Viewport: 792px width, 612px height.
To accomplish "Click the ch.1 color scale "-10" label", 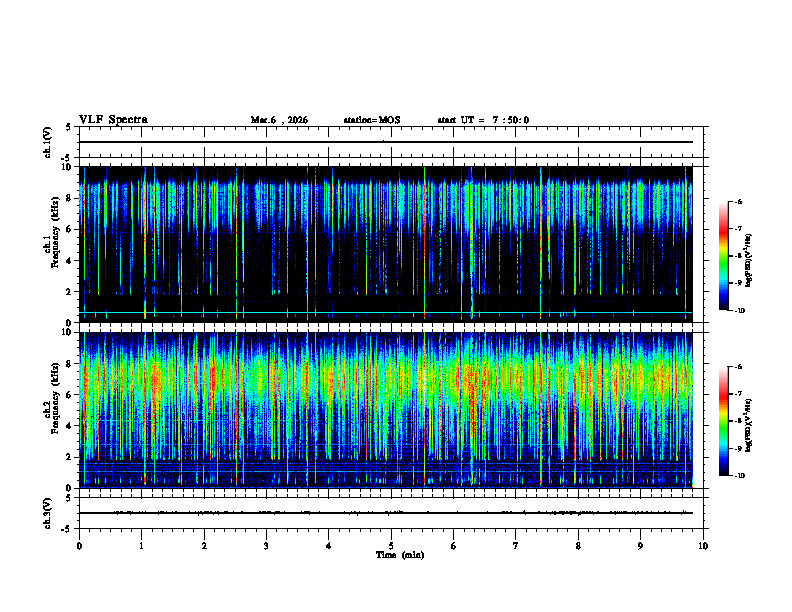I will [x=739, y=311].
